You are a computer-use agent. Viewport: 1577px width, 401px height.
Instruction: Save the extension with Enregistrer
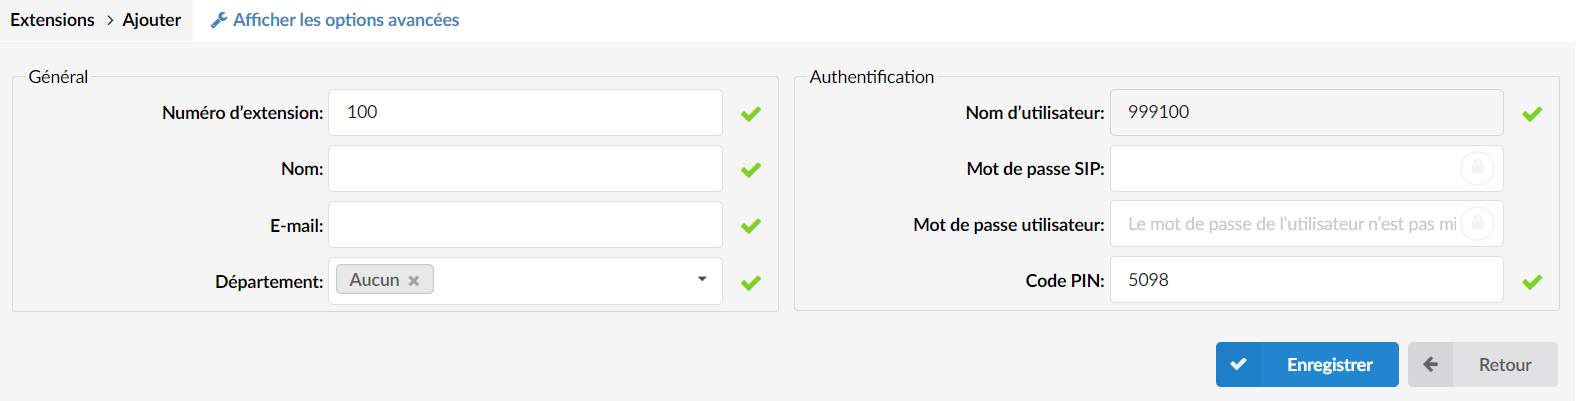coord(1307,365)
